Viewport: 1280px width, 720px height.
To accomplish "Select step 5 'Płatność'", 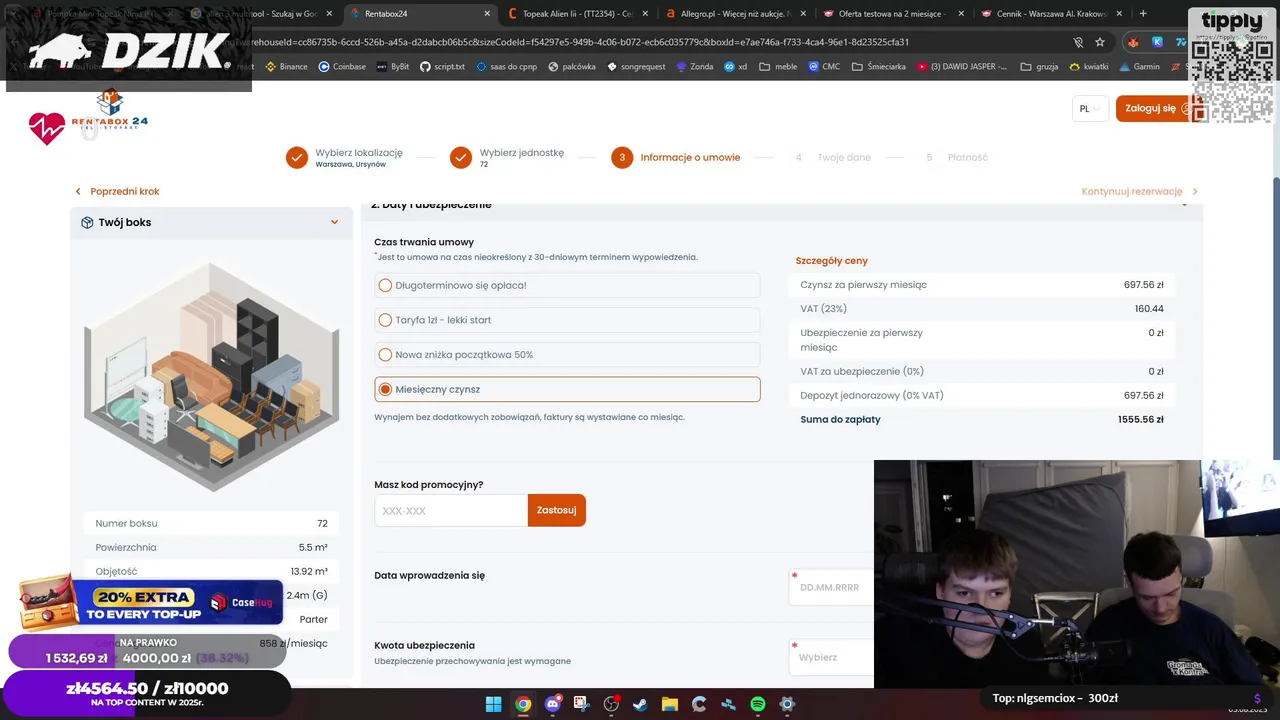I will 956,157.
